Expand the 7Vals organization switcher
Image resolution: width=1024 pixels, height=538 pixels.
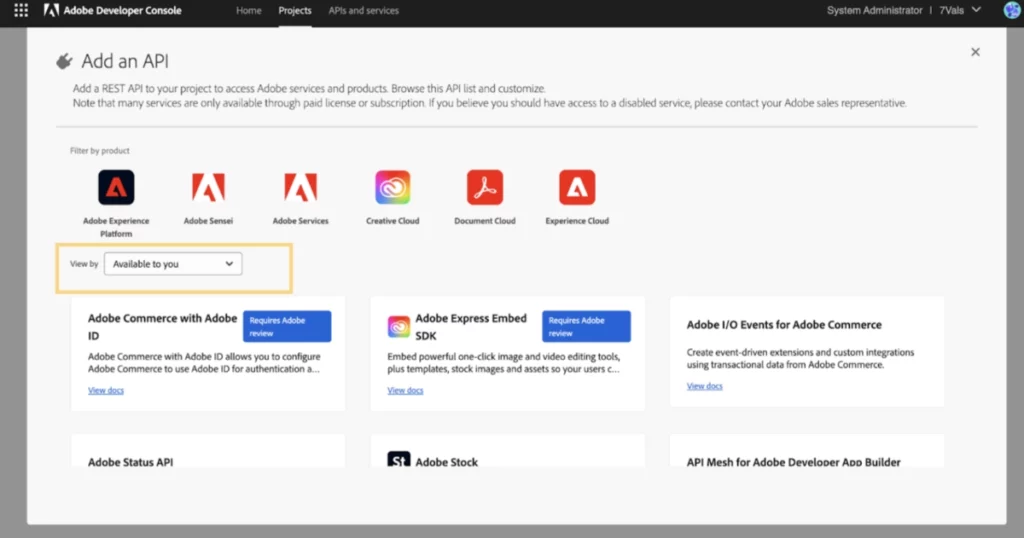click(960, 10)
